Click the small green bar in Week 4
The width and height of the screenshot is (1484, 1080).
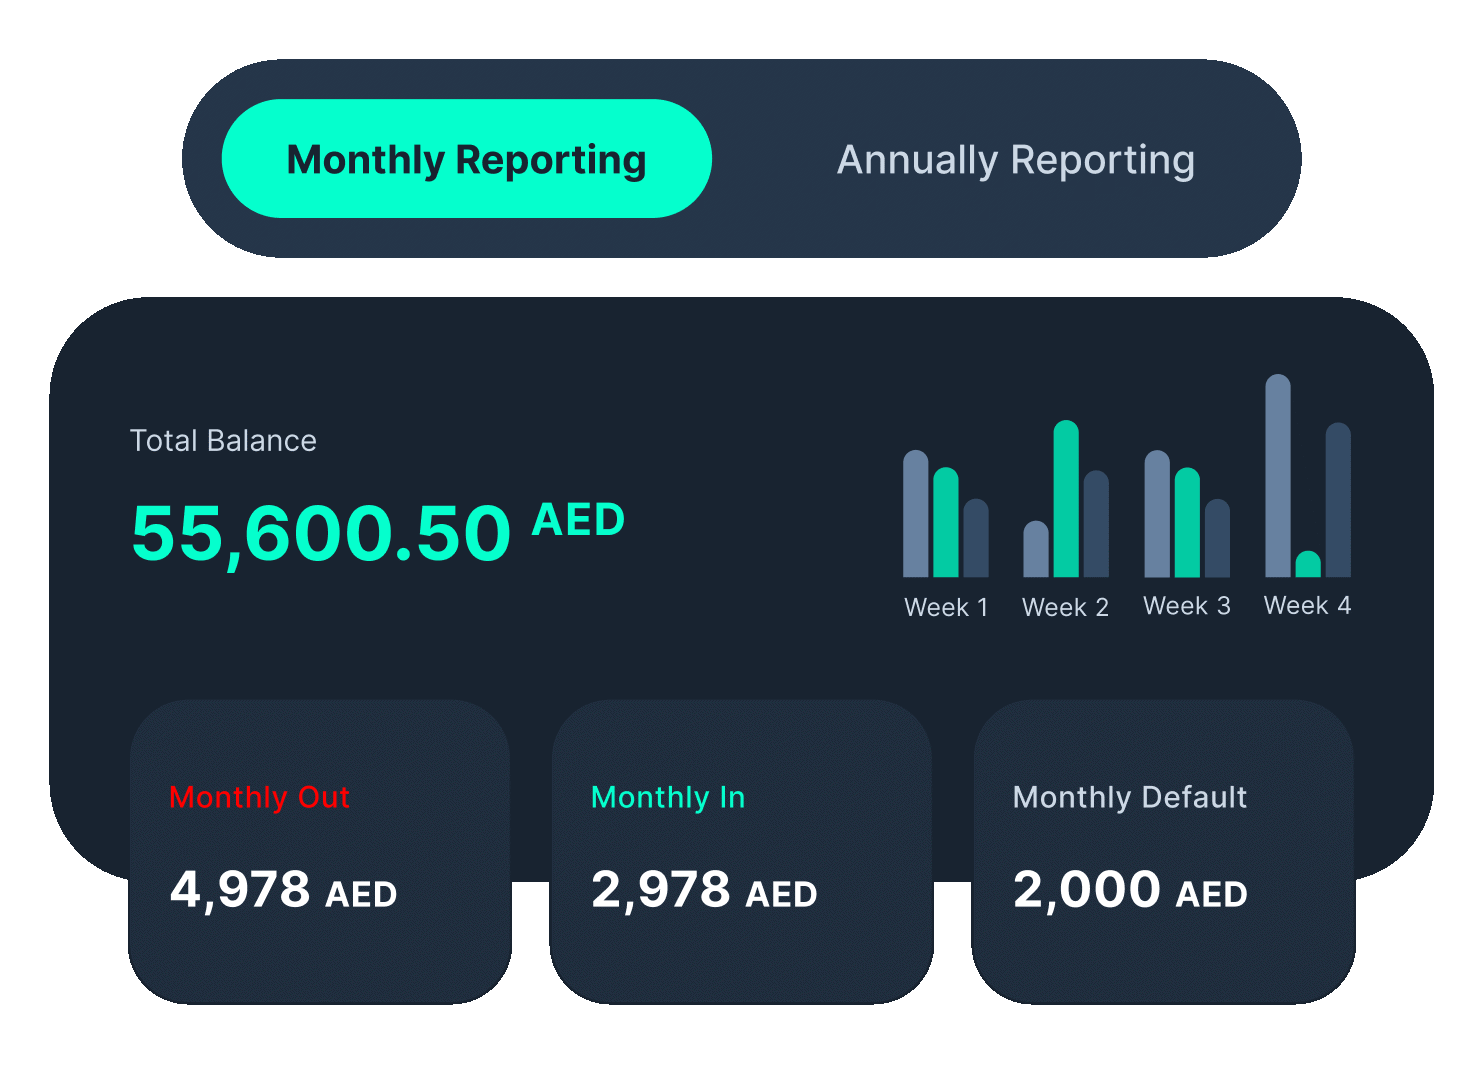1307,565
